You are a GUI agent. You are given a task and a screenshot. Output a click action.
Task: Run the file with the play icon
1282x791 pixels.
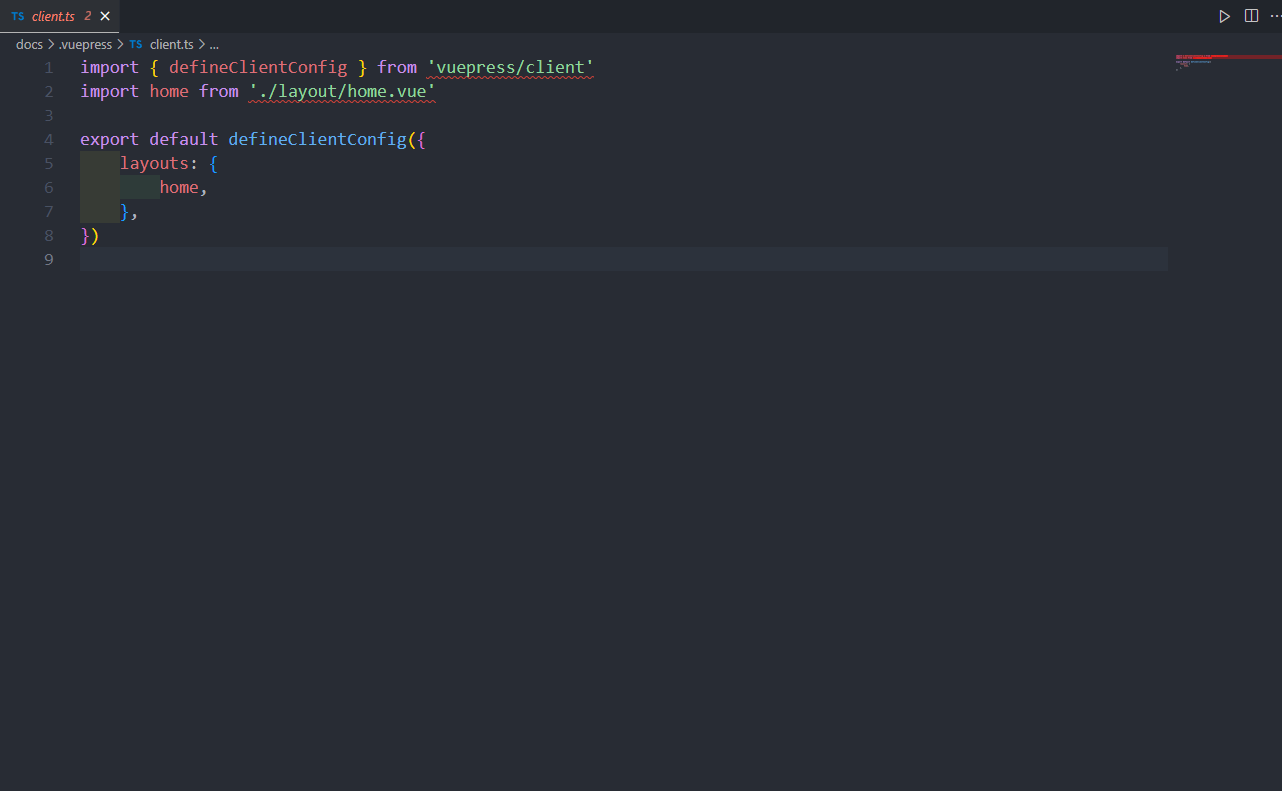point(1224,16)
